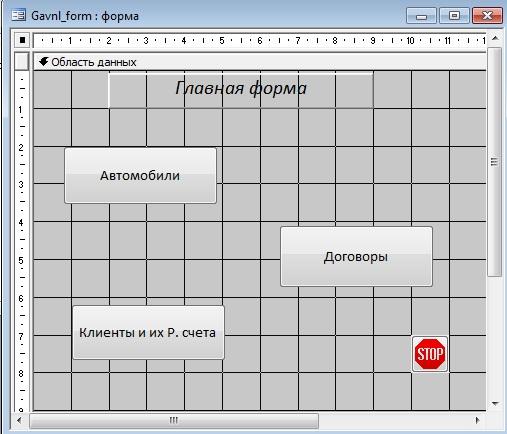Open the Договоры button
Image resolution: width=507 pixels, height=434 pixels.
point(356,256)
